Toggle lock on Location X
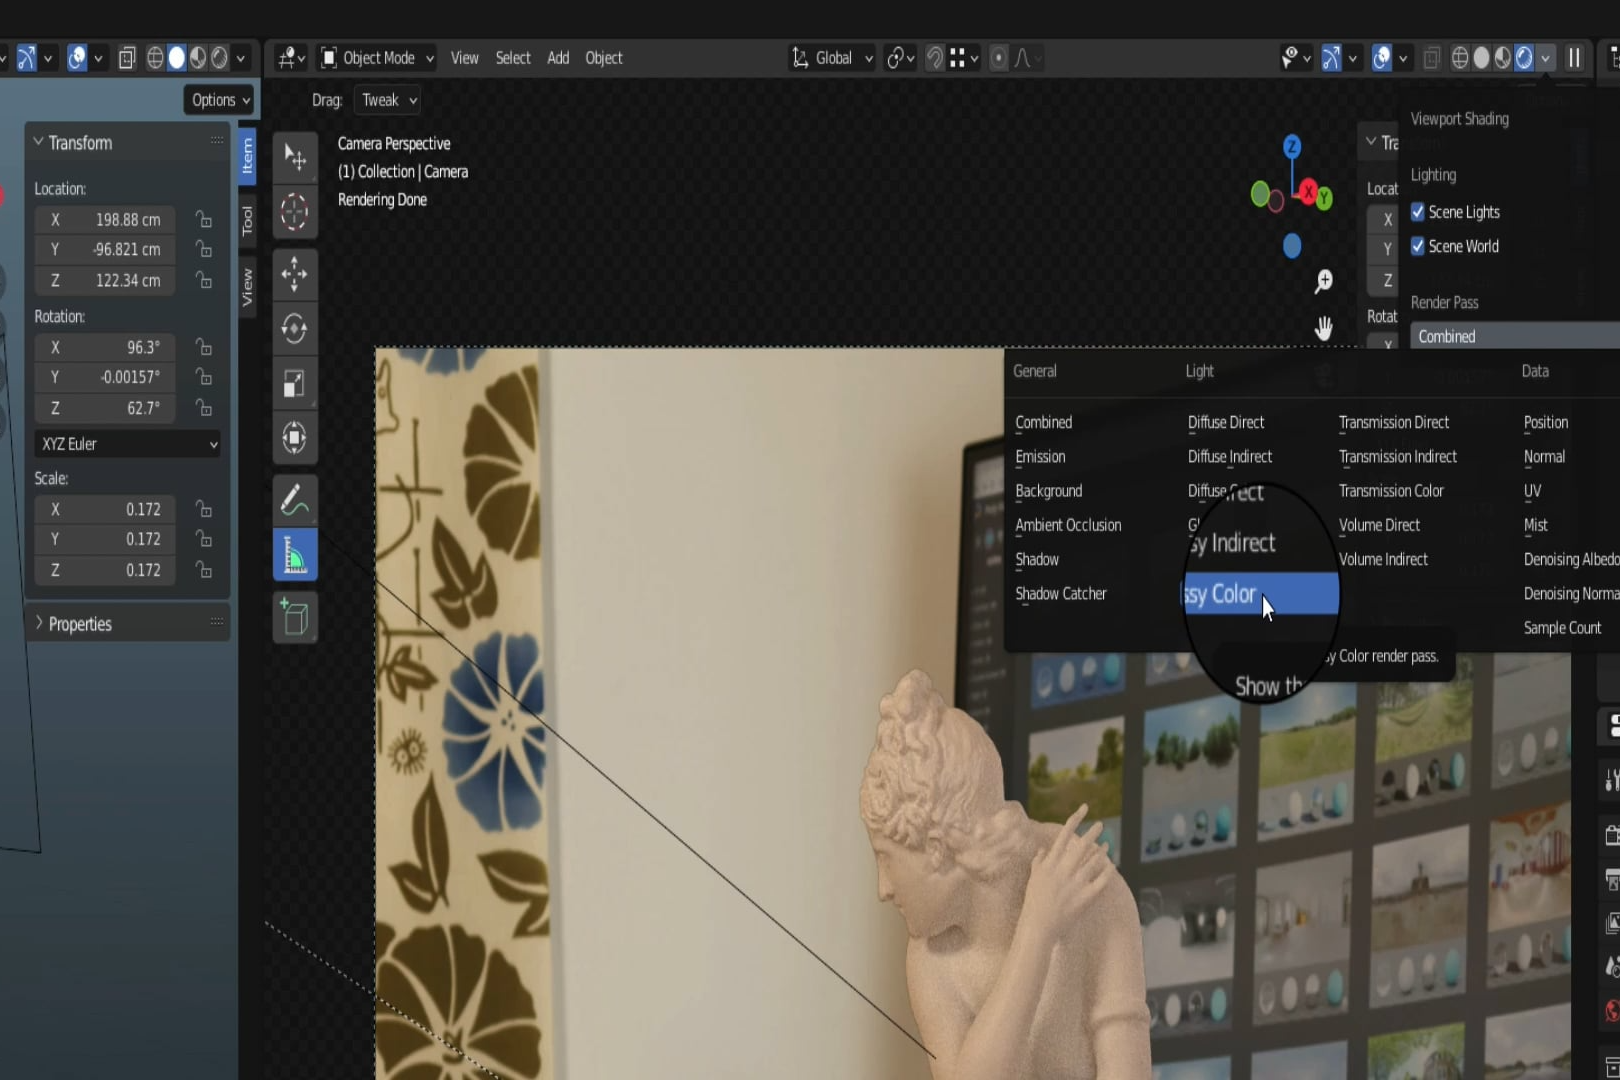This screenshot has height=1080, width=1620. pos(203,219)
